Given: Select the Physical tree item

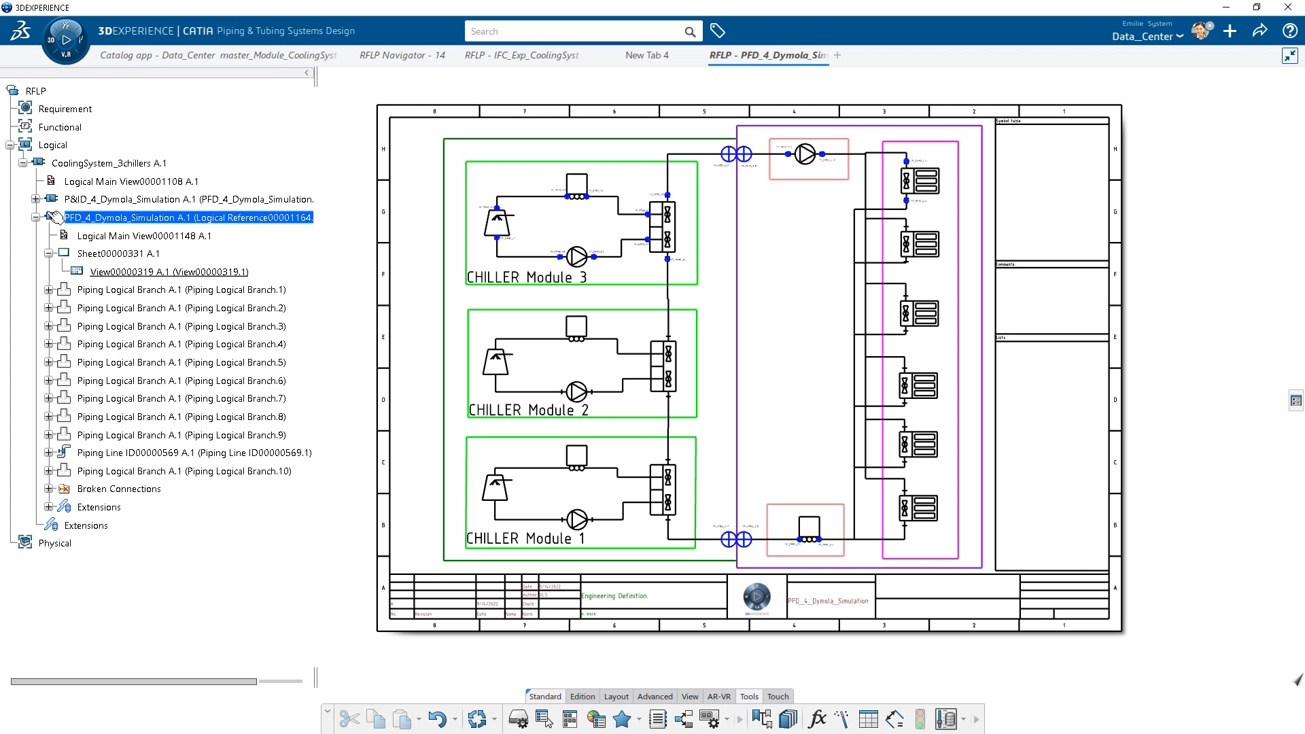Looking at the screenshot, I should pos(55,543).
